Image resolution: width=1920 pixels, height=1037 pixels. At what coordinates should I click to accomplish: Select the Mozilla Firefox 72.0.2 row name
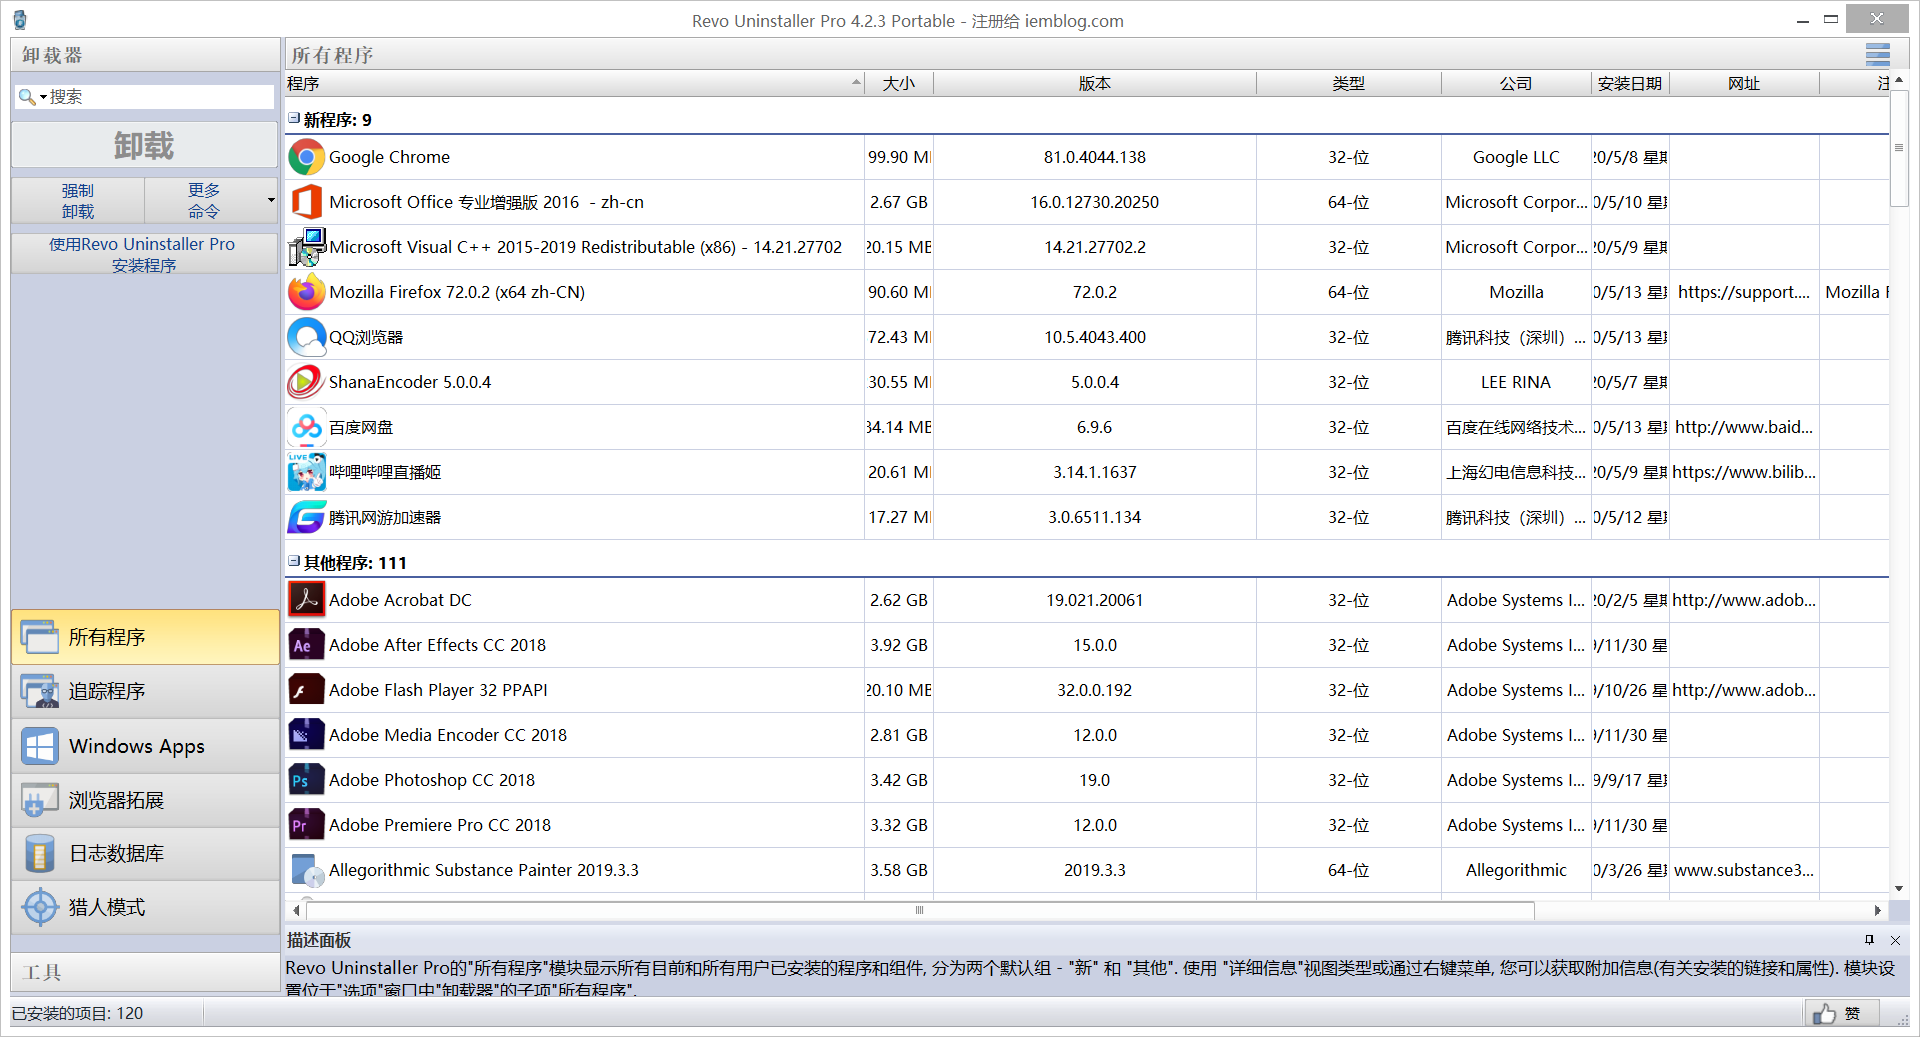[x=457, y=292]
